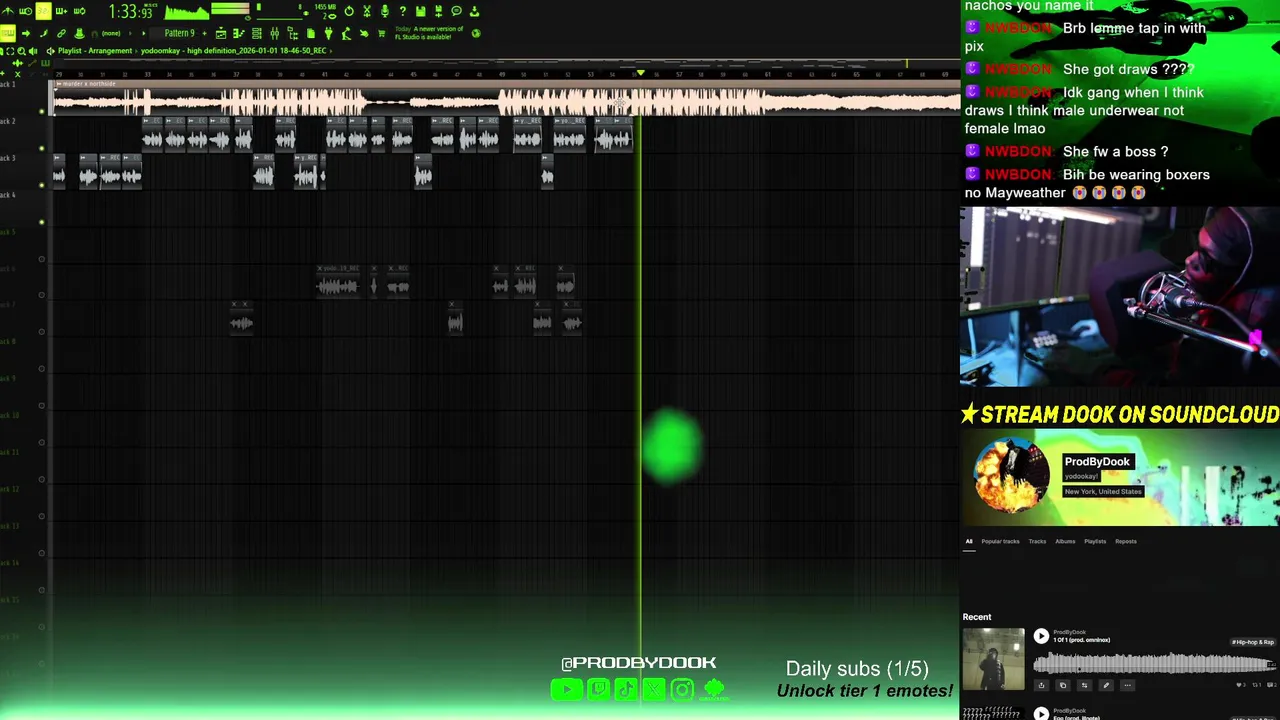This screenshot has width=1280, height=720.
Task: Click the newer FL Studio version notice
Action: tap(429, 33)
